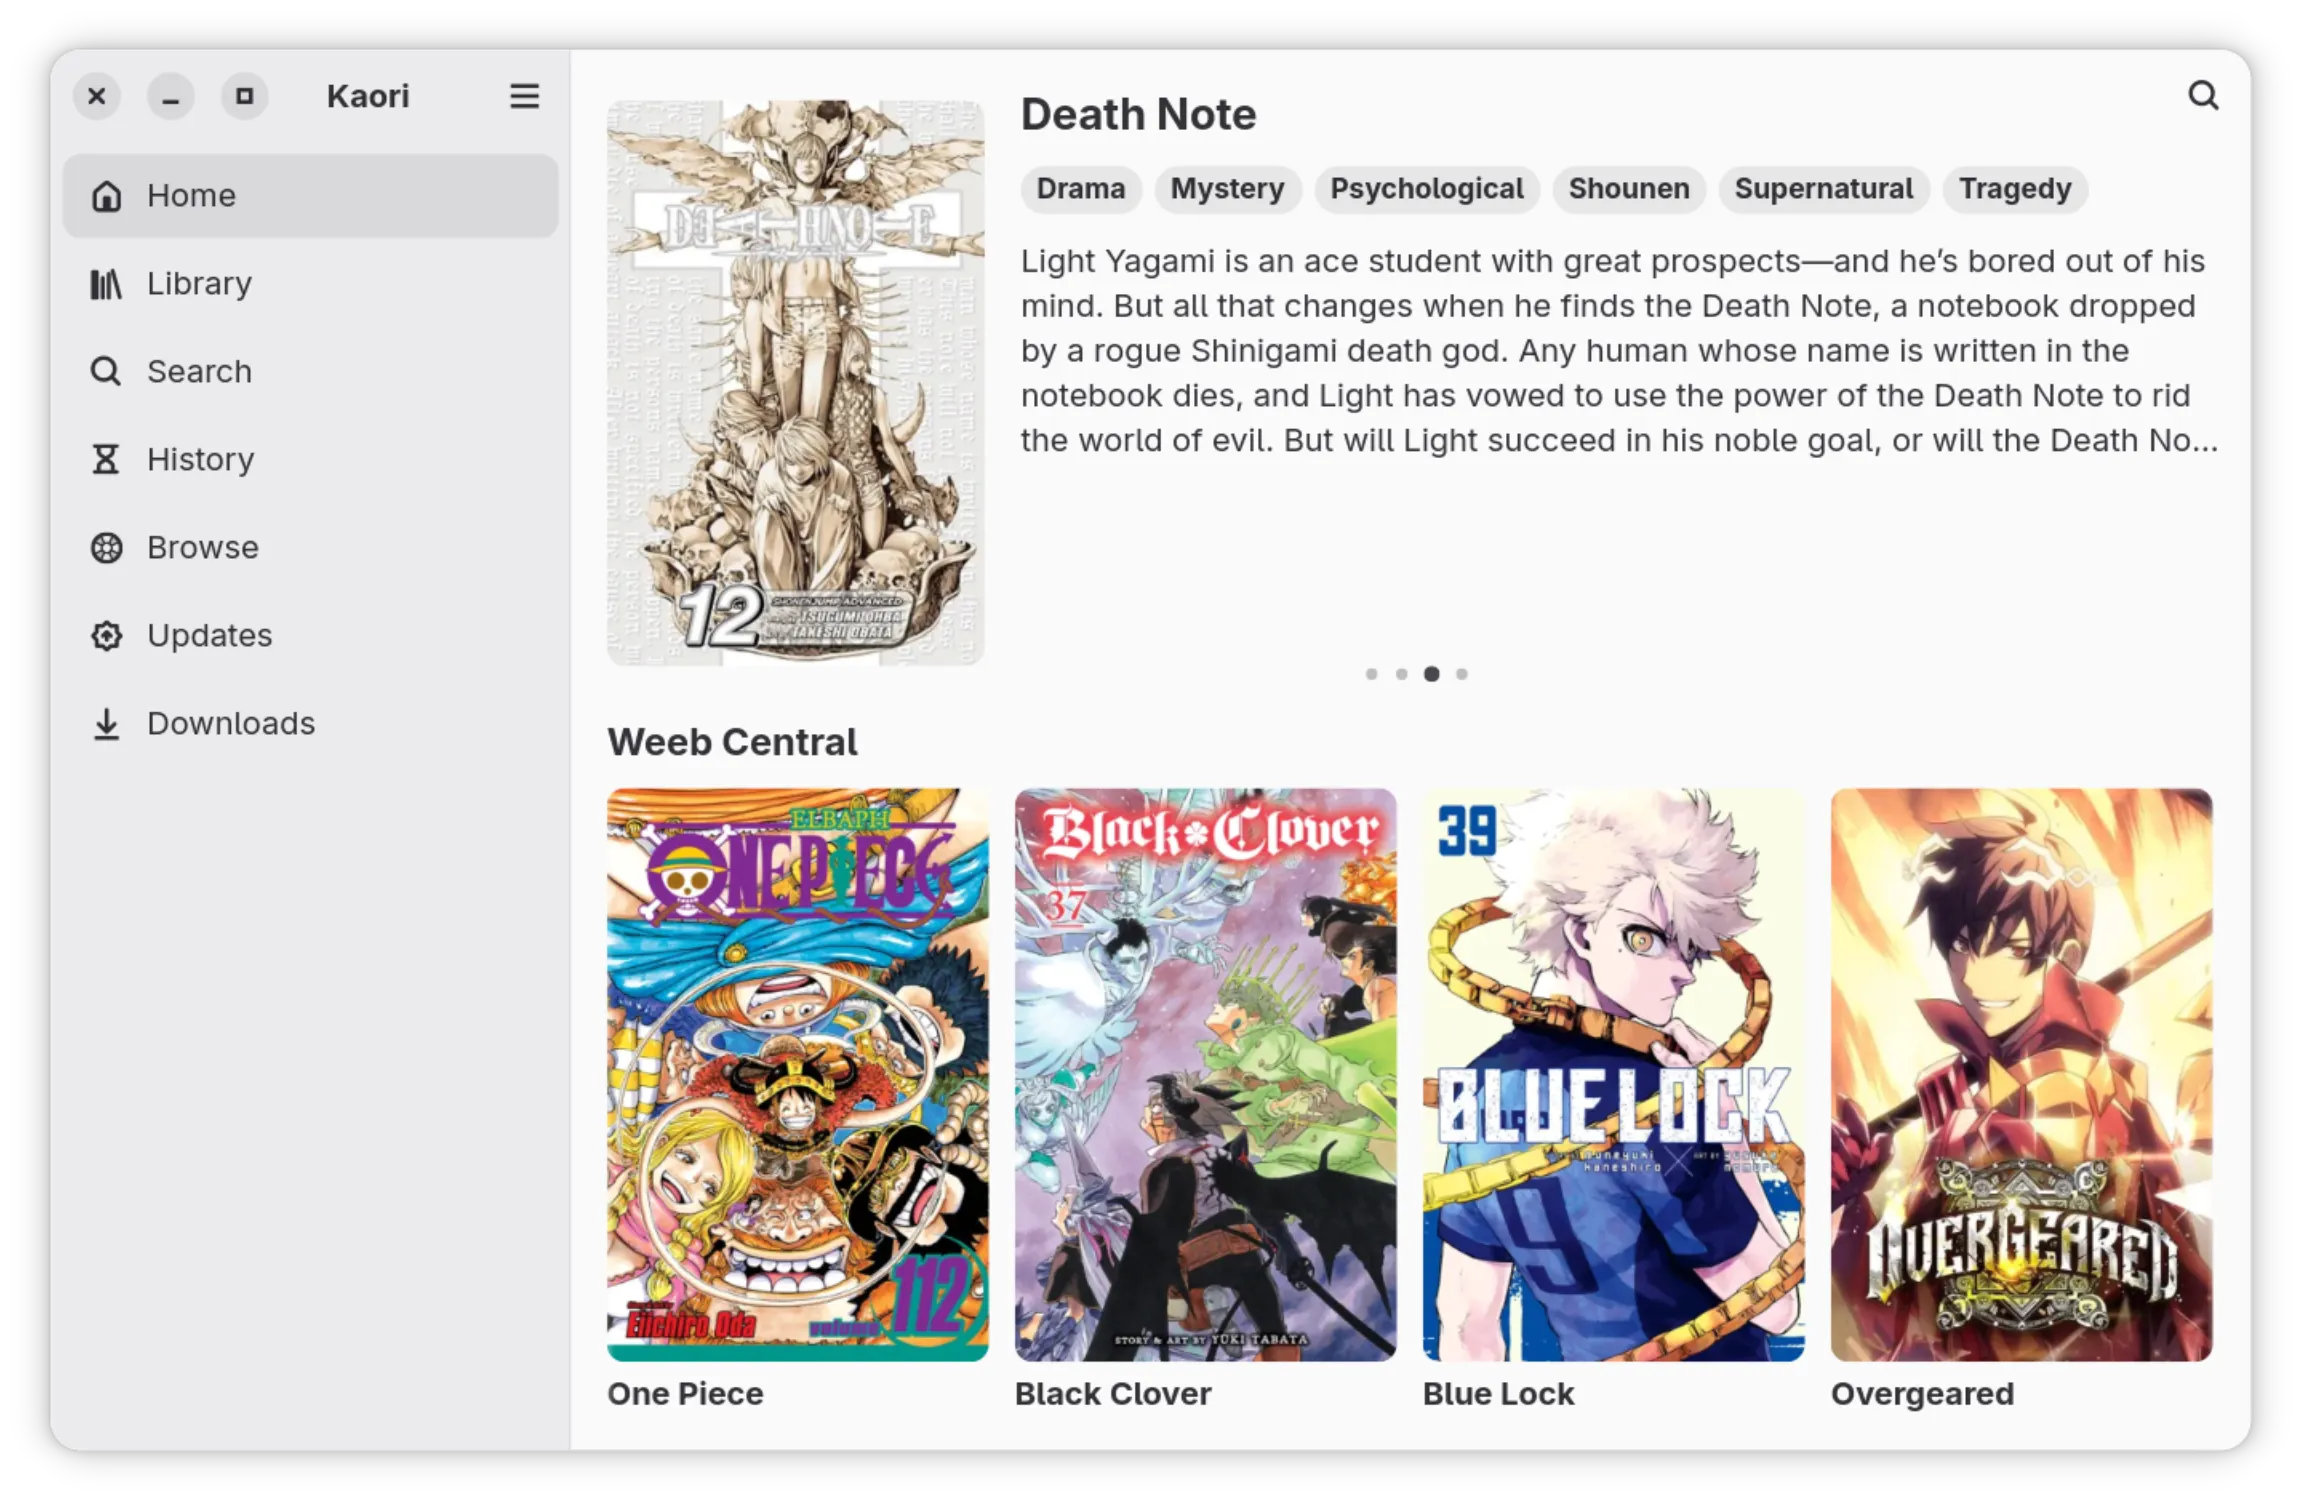Click the Downloads arrow icon
Screen dimensions: 2300x1500
pyautogui.click(x=106, y=724)
